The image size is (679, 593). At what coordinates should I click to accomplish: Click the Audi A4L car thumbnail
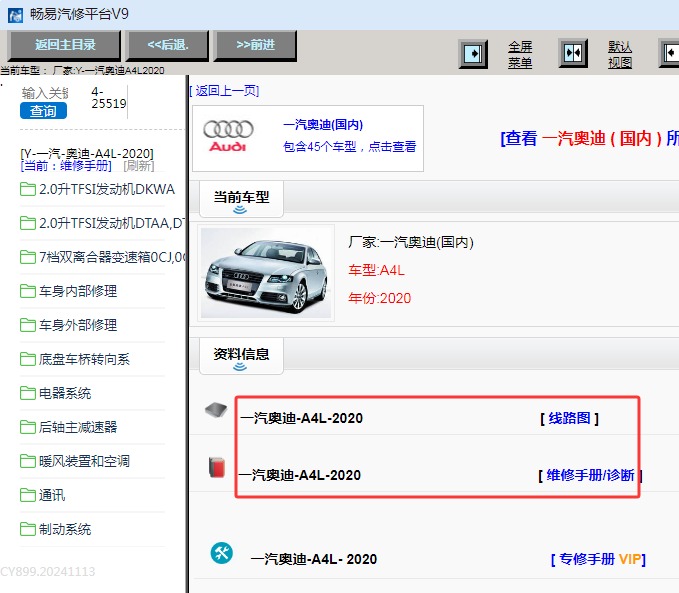point(266,273)
